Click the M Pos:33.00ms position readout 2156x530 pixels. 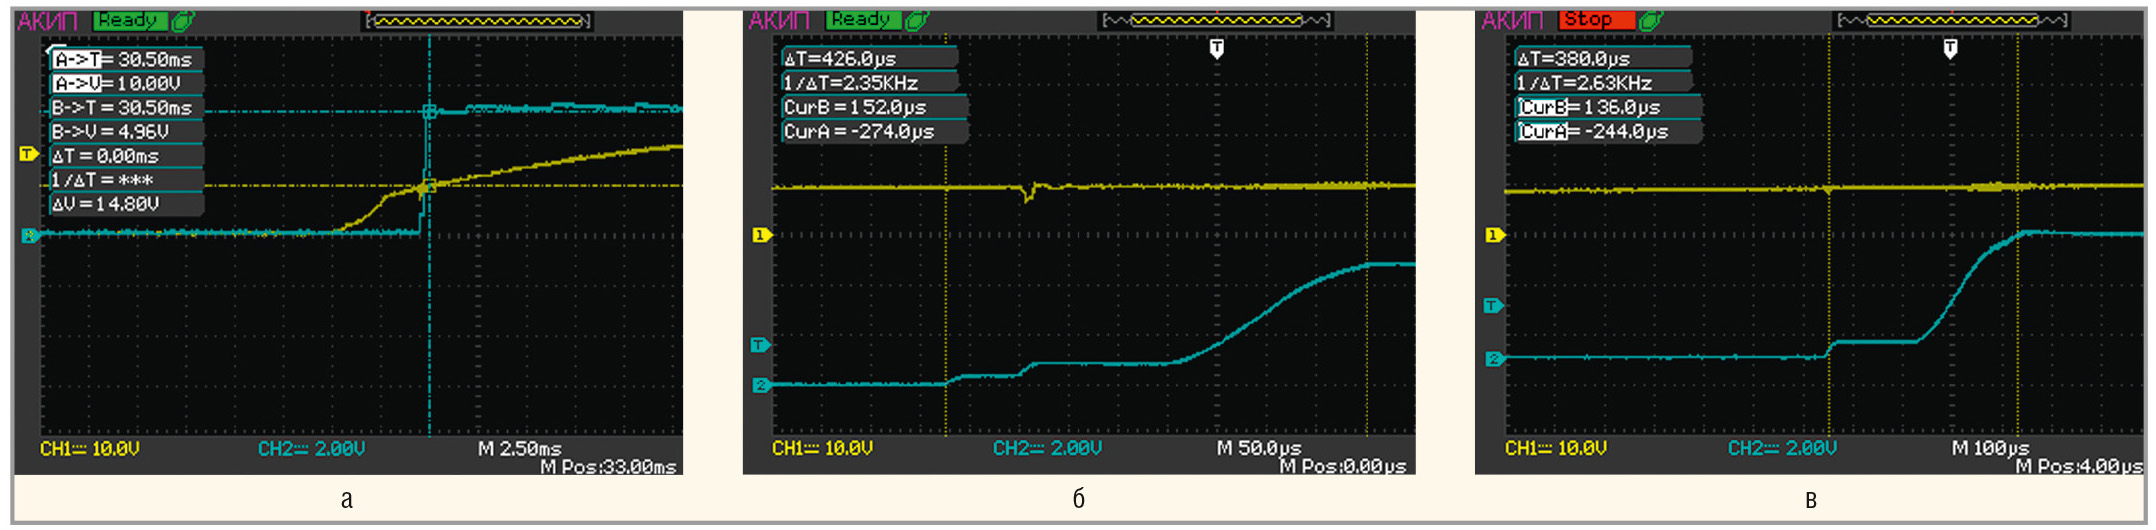click(x=608, y=467)
